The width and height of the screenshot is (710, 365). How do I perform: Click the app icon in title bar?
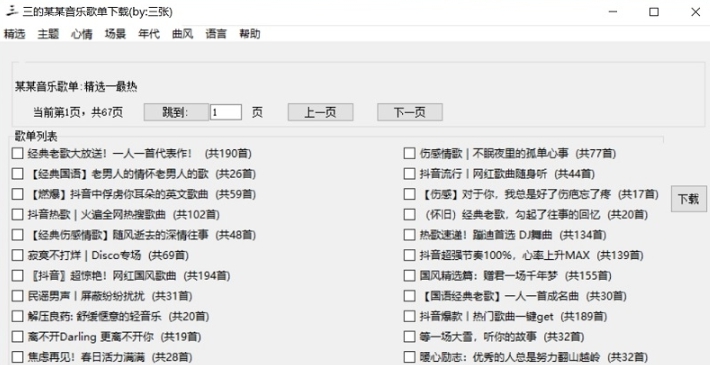coord(11,12)
